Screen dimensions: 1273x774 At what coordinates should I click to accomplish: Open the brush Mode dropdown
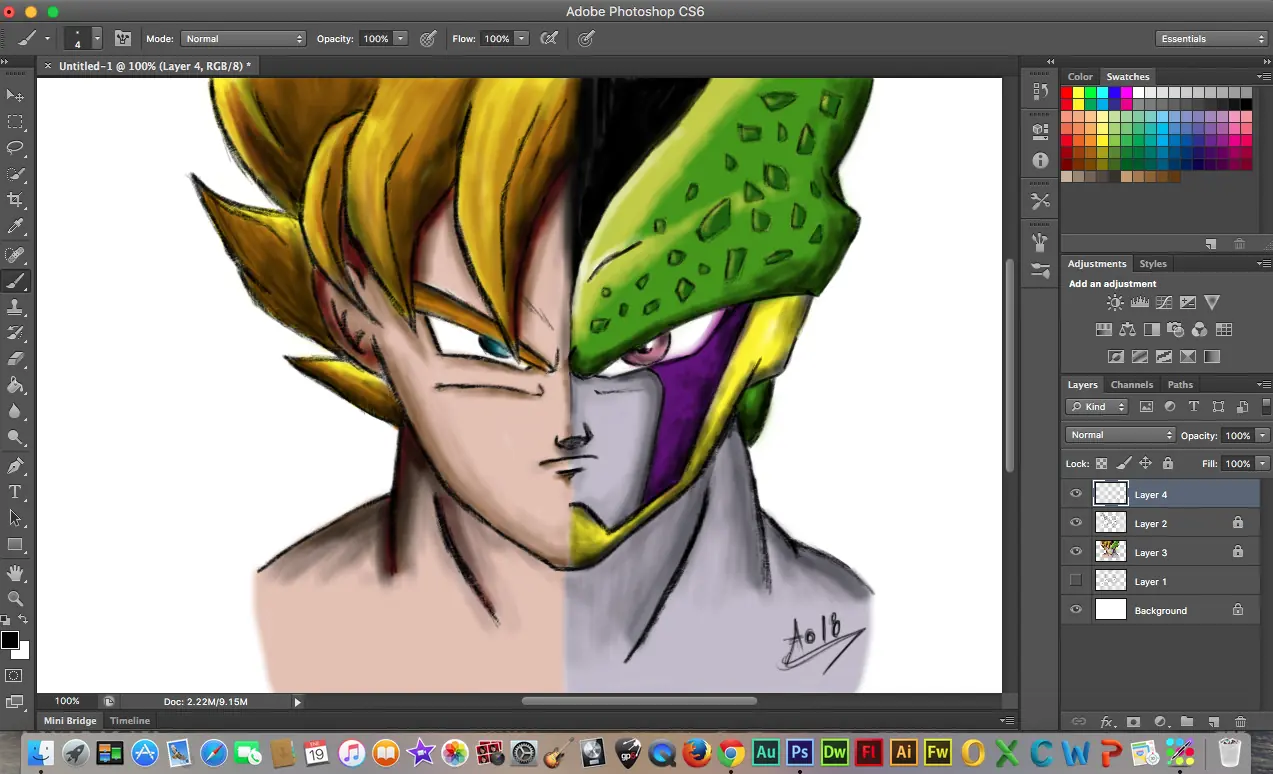243,38
